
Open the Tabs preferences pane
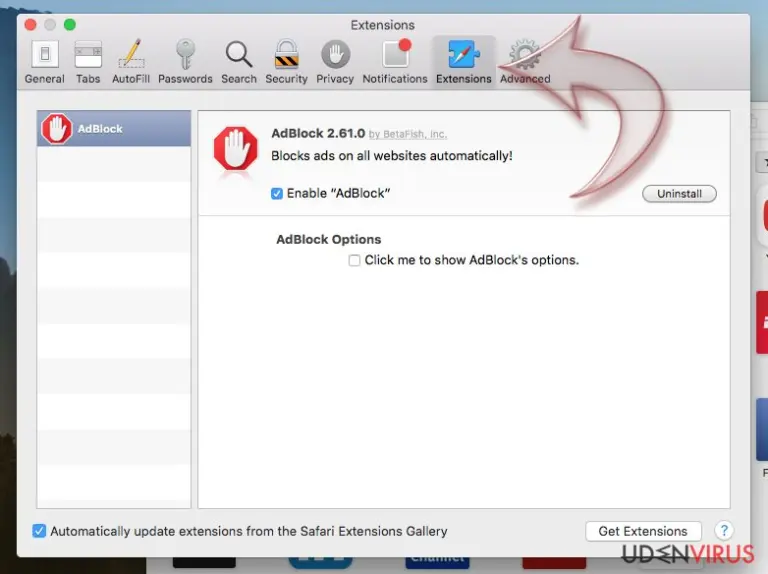pyautogui.click(x=88, y=62)
